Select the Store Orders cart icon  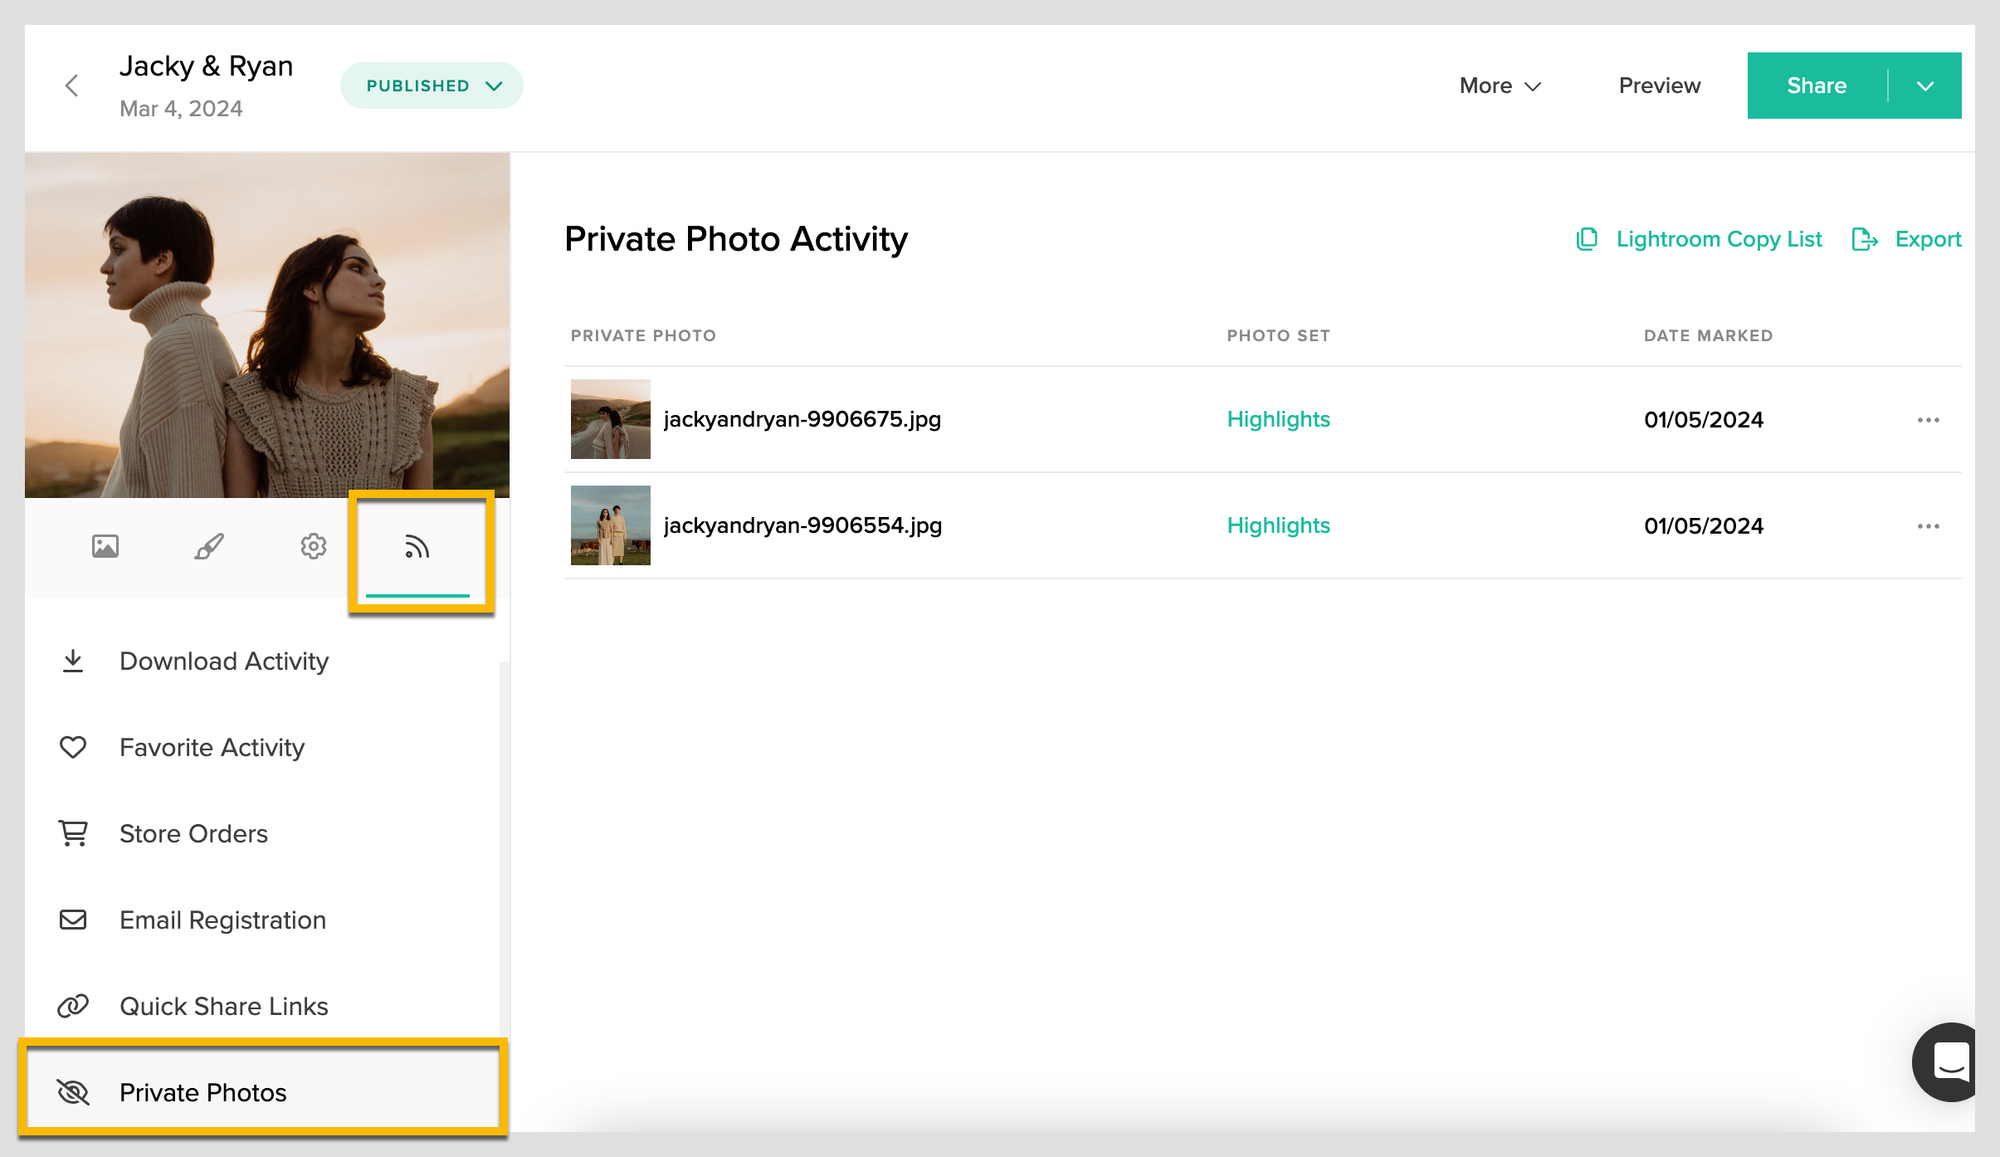click(x=73, y=833)
